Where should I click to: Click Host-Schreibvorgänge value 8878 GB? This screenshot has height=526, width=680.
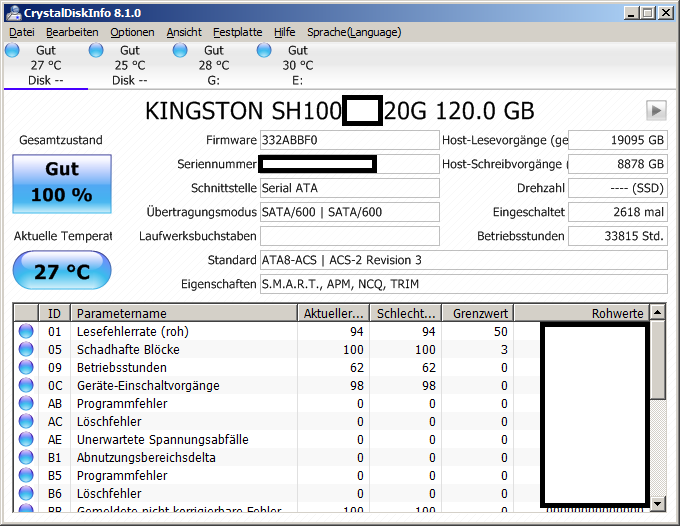point(618,164)
